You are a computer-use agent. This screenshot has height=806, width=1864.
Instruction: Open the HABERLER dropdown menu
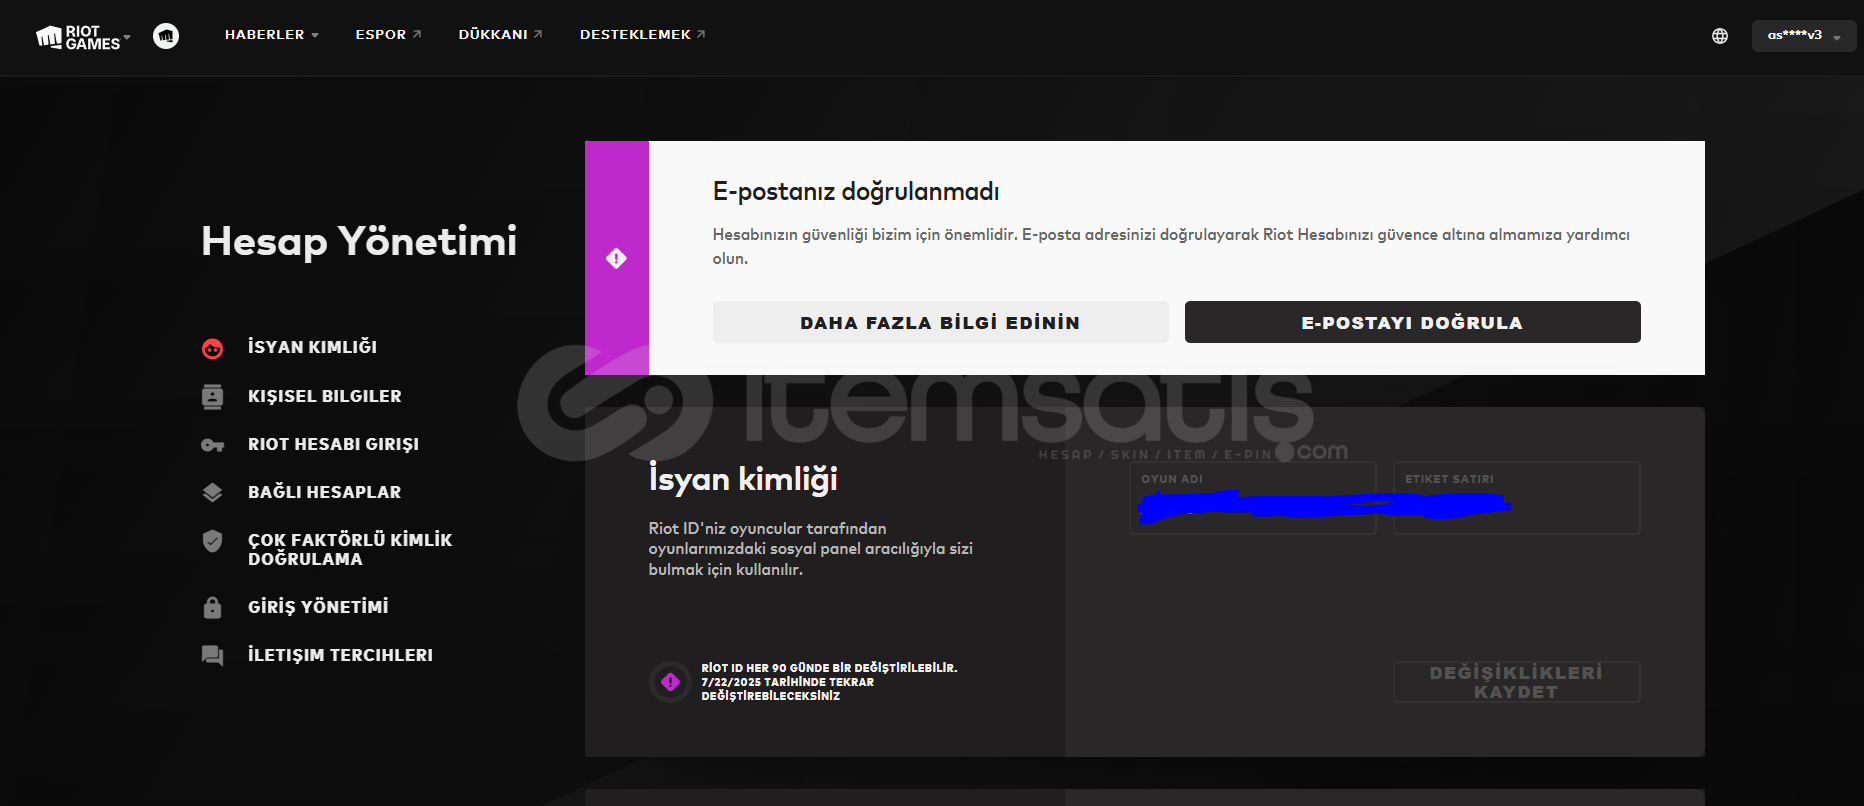271,35
